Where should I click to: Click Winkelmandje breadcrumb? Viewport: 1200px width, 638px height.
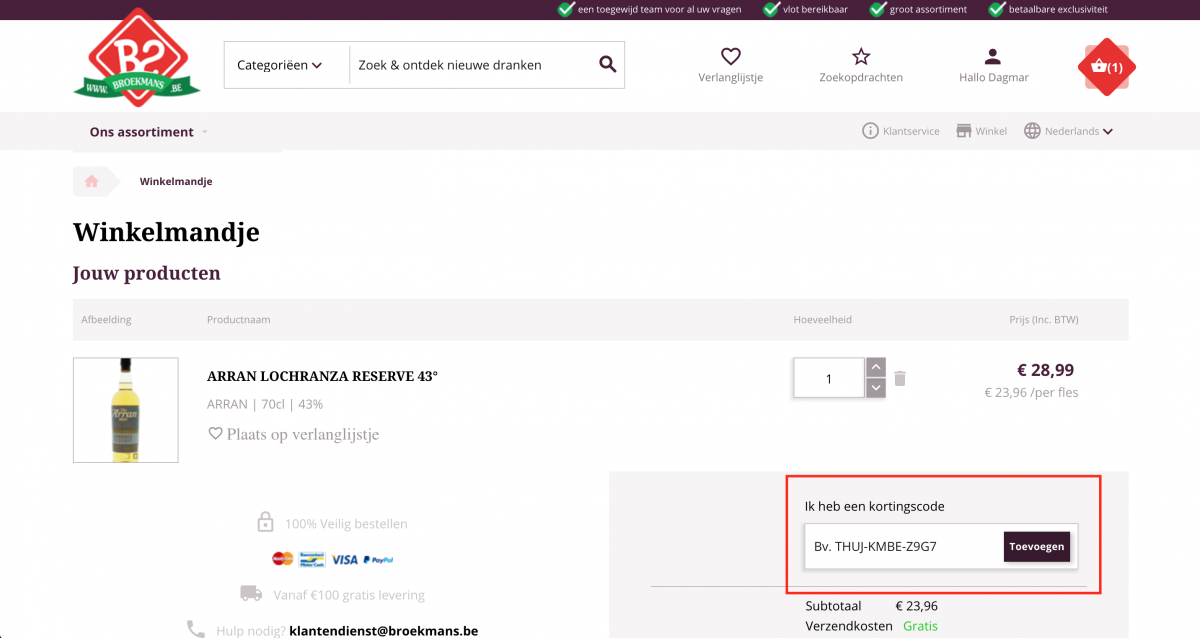tap(176, 182)
